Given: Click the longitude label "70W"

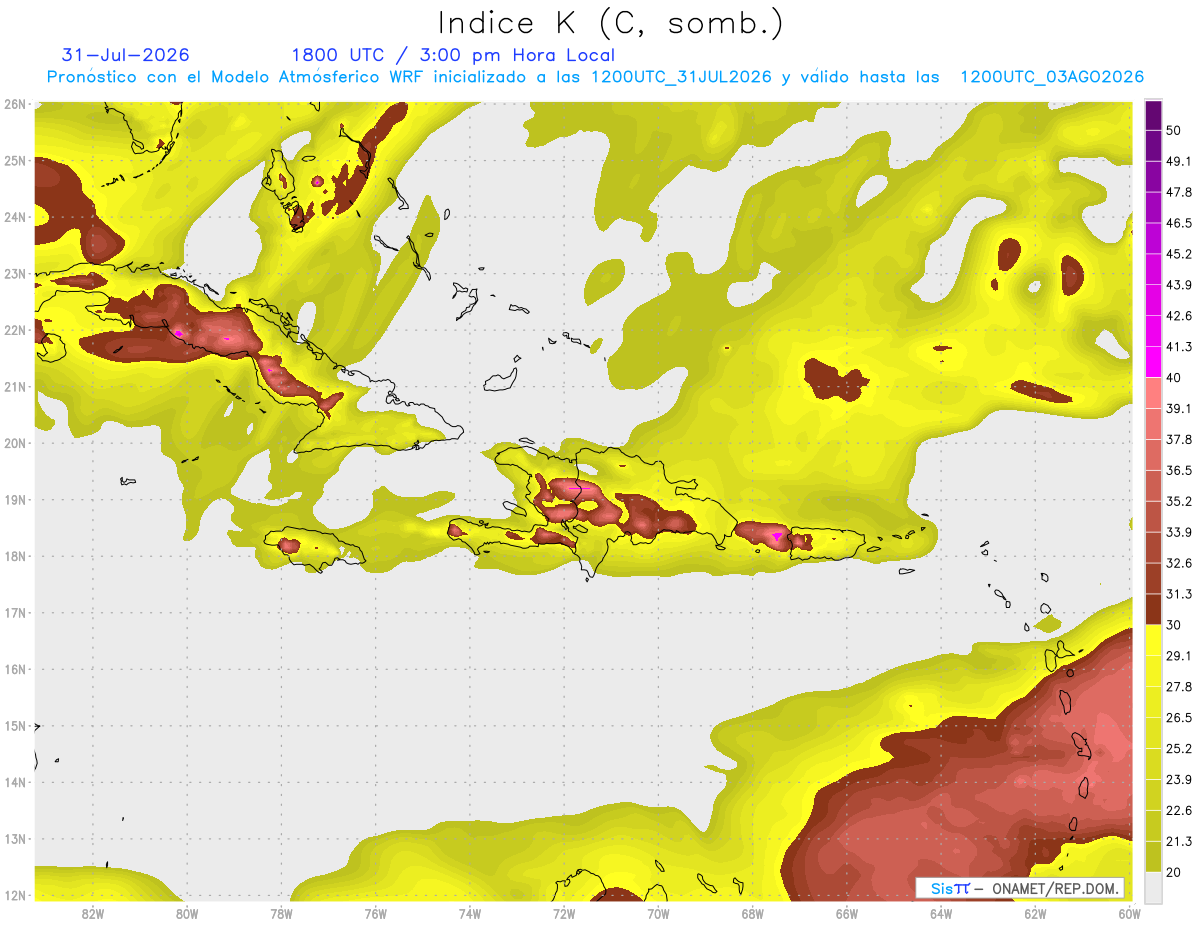Looking at the screenshot, I should [658, 914].
